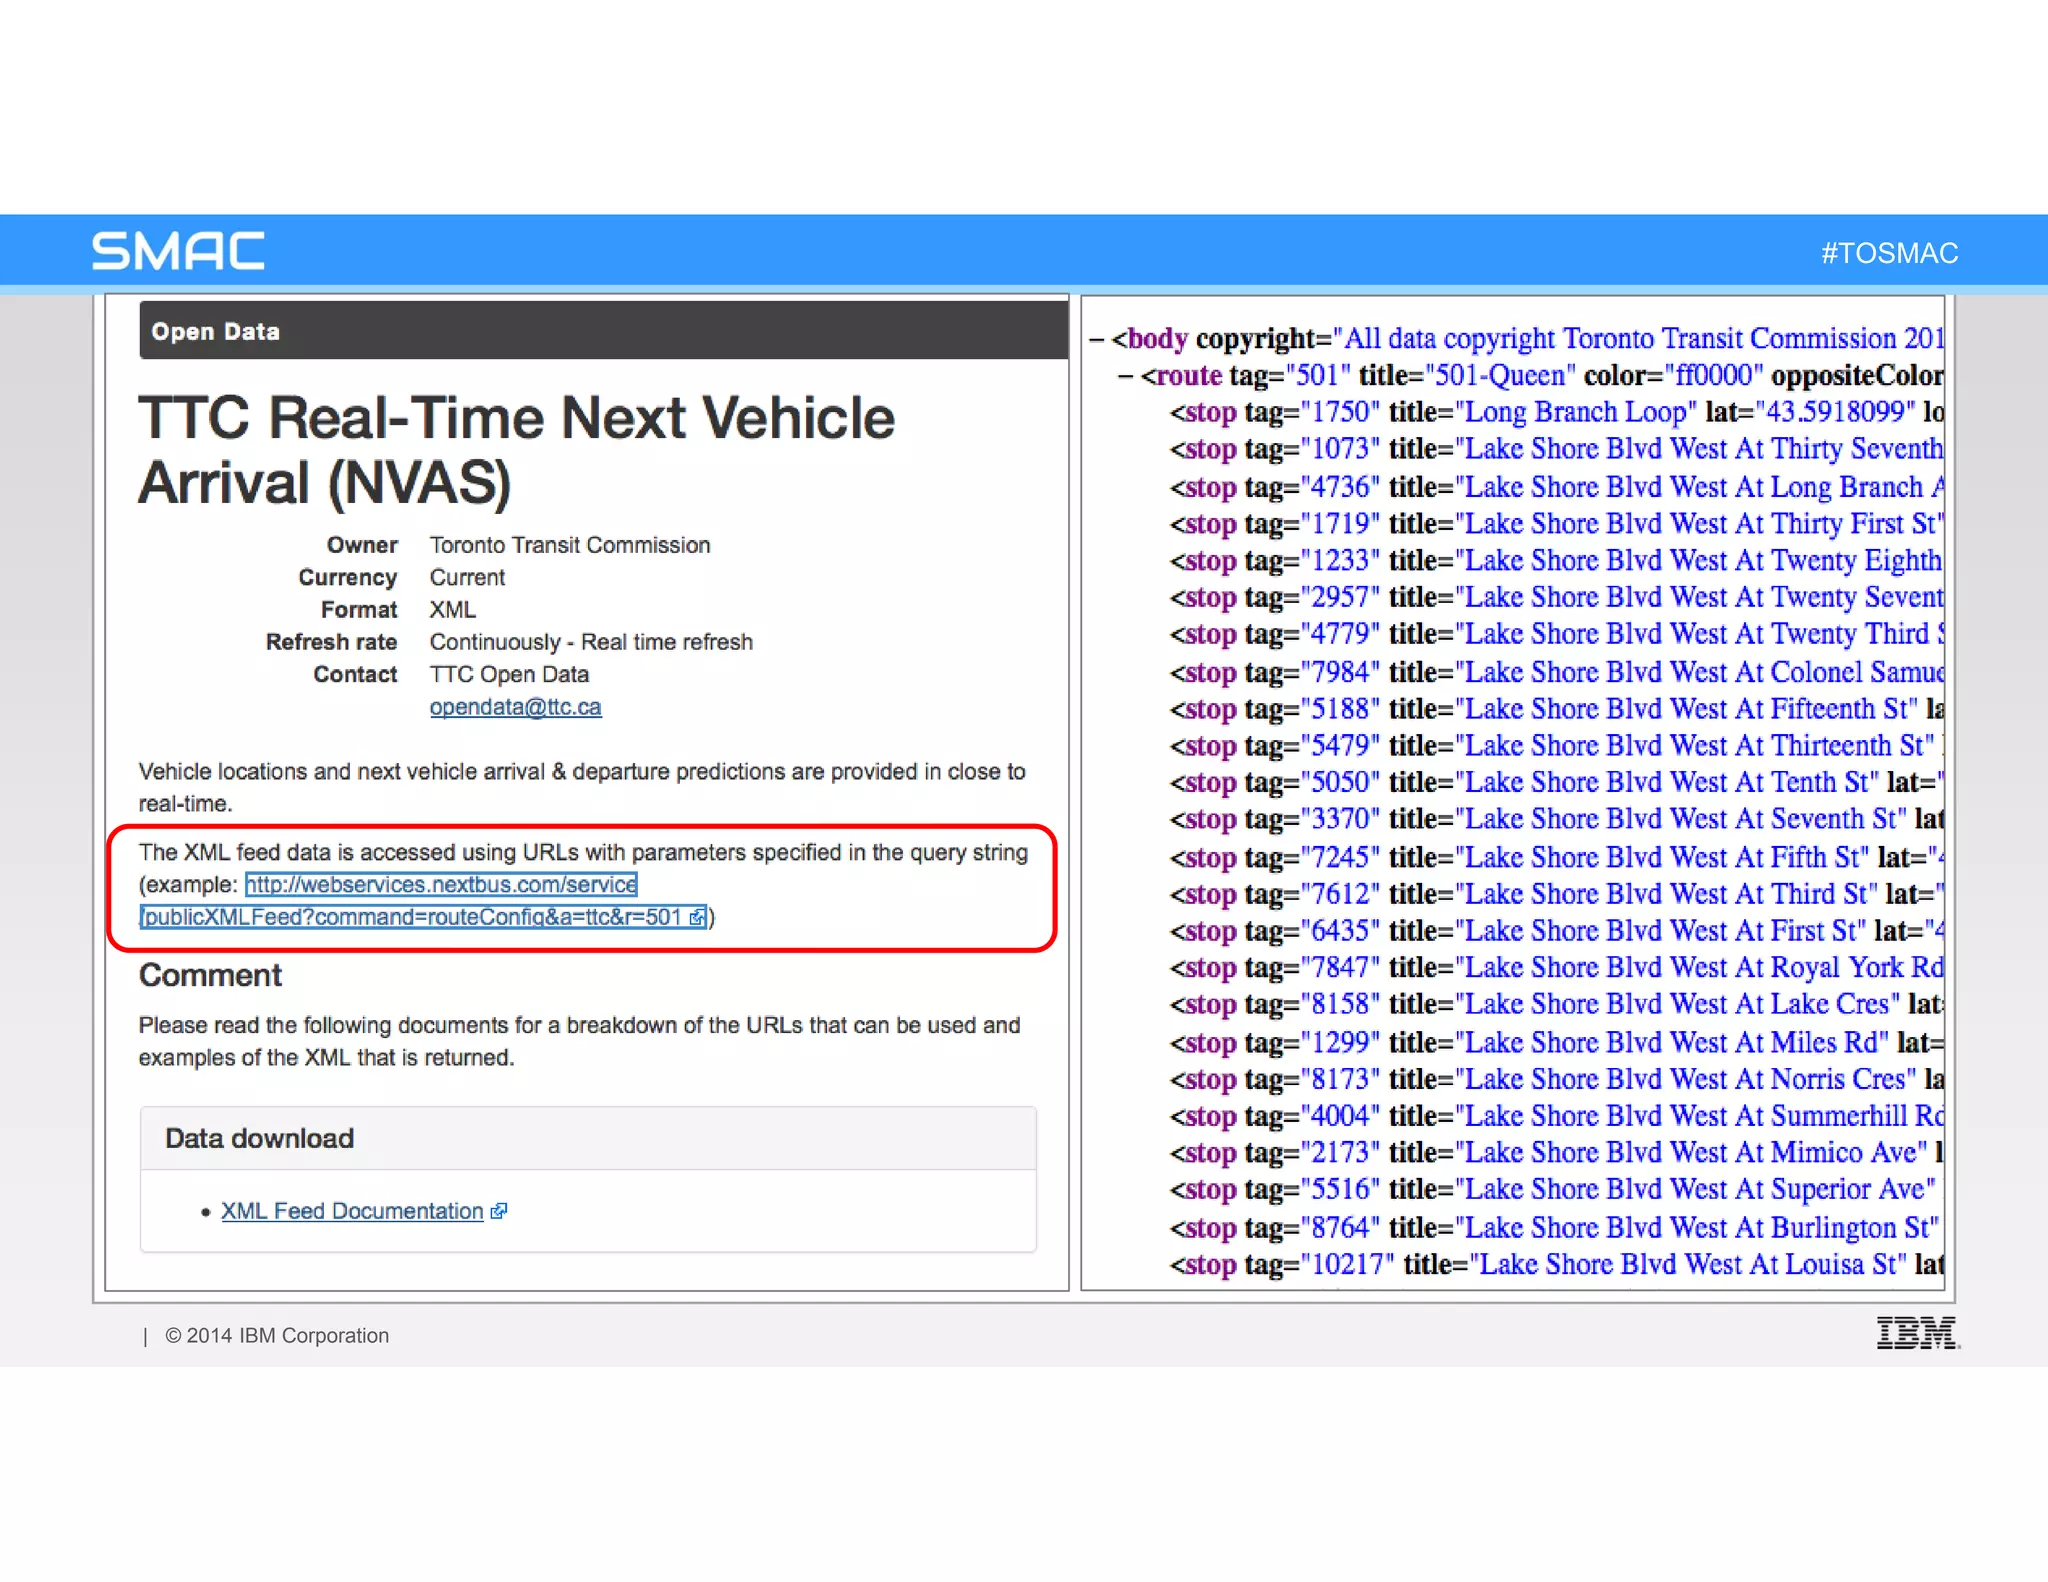Click stop tag 2173 Mimico Ave line
Screen dimensions: 2048x1582
tap(1555, 1153)
